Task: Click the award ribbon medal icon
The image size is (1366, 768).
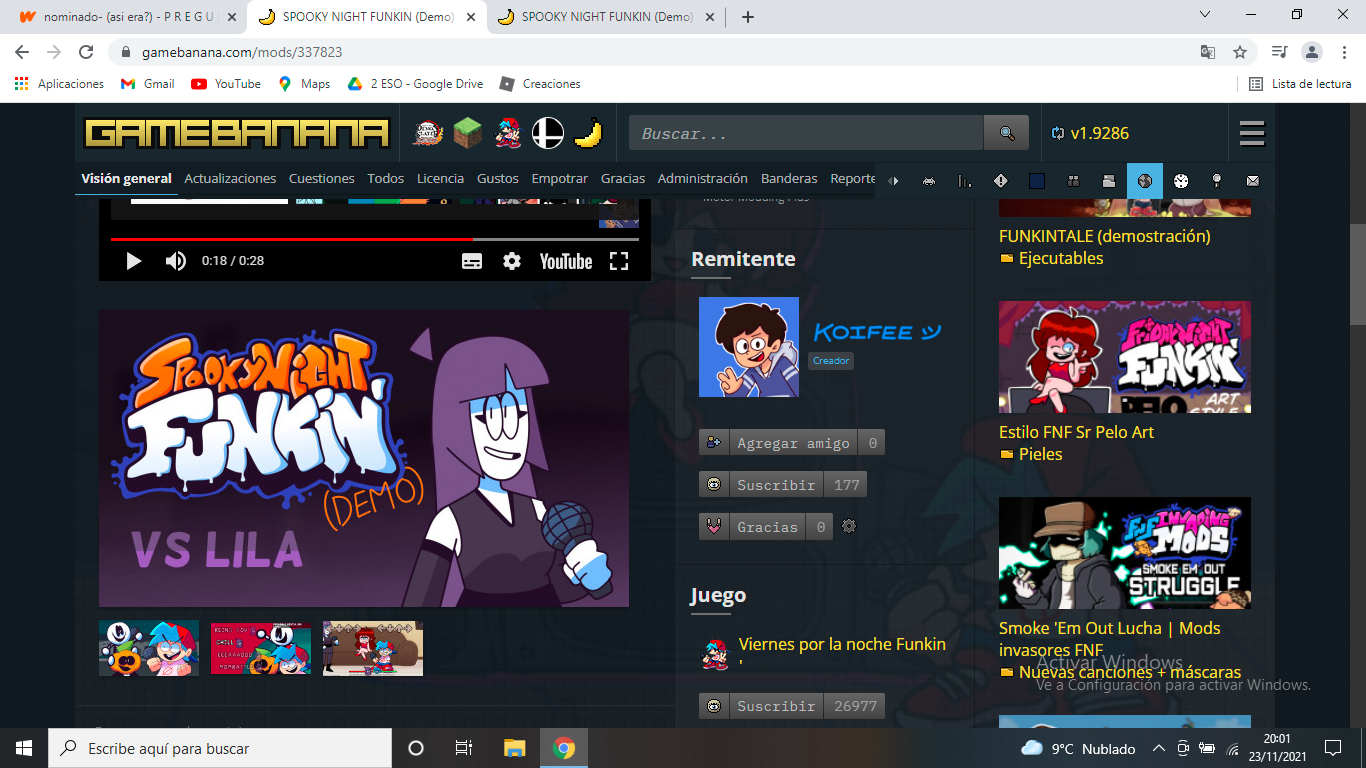Action: coord(1217,181)
